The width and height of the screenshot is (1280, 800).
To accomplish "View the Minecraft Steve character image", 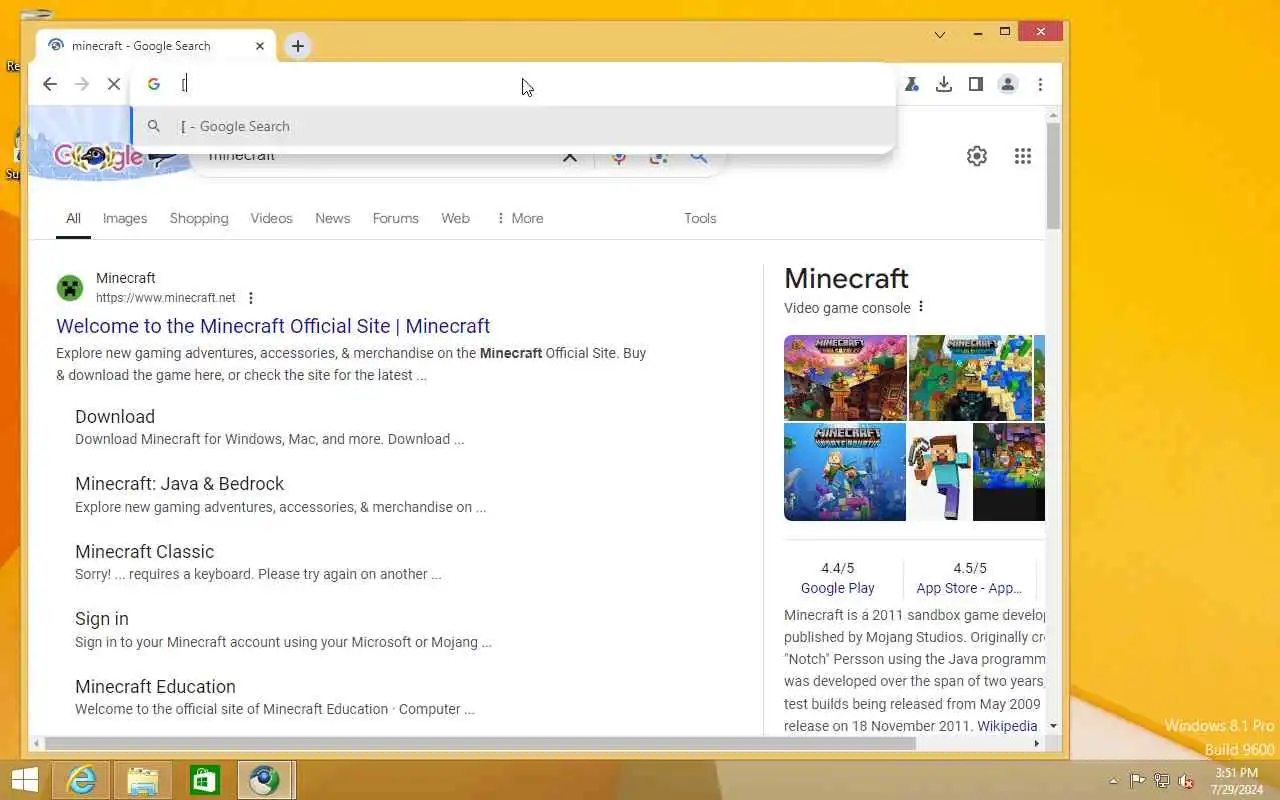I will (x=940, y=472).
